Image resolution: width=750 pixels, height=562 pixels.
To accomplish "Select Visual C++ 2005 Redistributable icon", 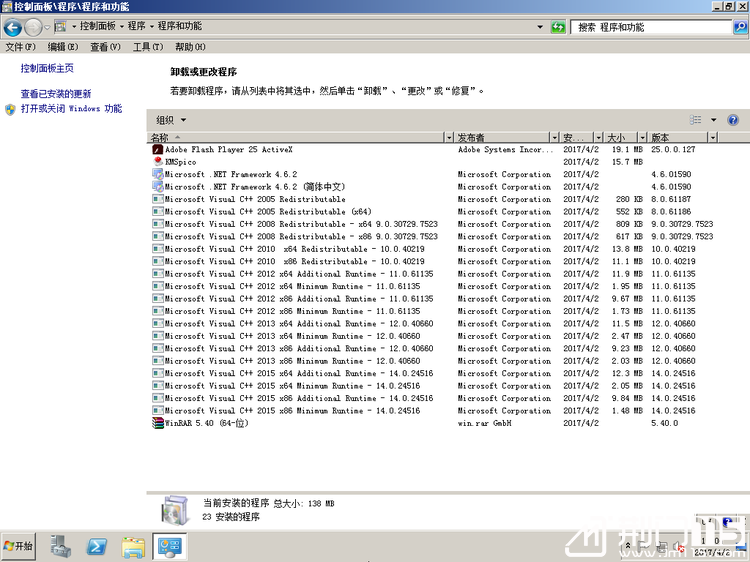I will pyautogui.click(x=157, y=199).
